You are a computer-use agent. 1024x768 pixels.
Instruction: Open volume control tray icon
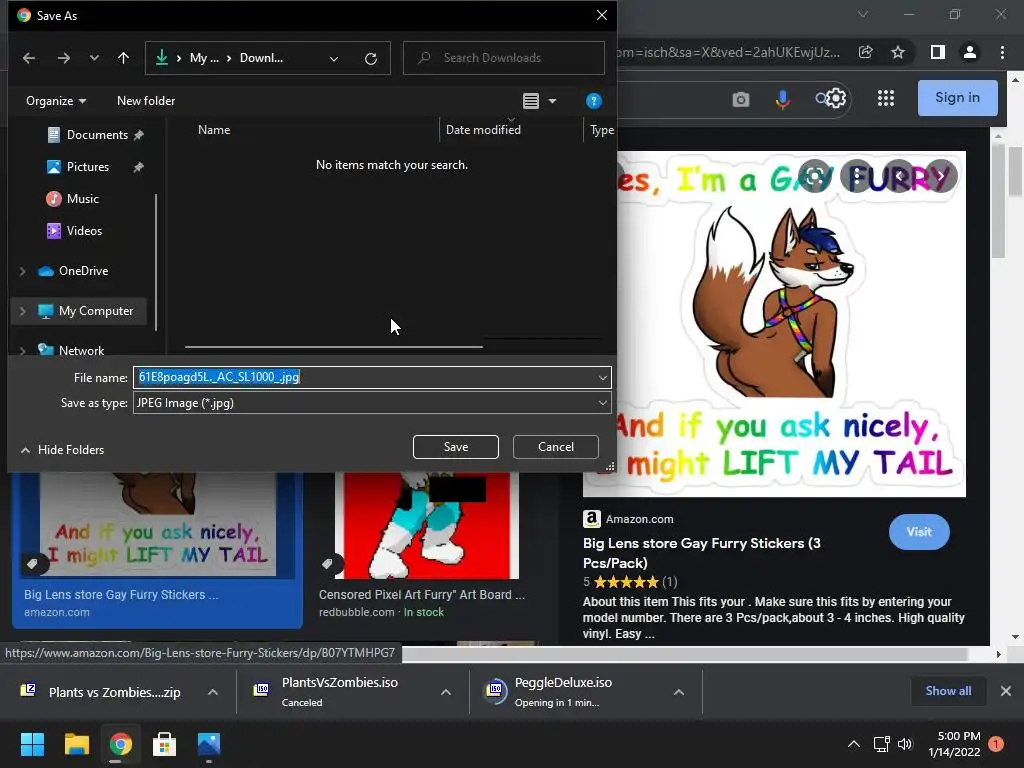pyautogui.click(x=905, y=744)
